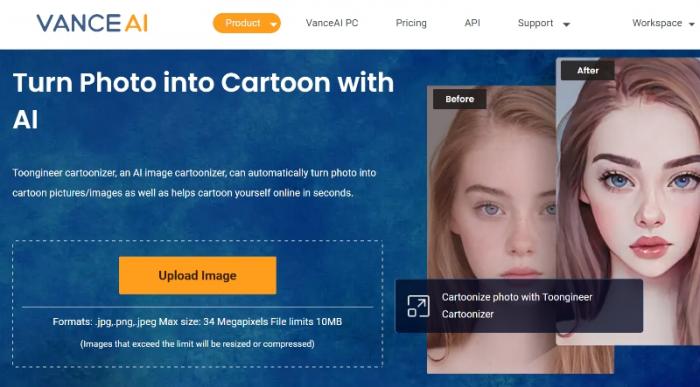Click the expand icon beside Cartoonize photo caption

(418, 306)
